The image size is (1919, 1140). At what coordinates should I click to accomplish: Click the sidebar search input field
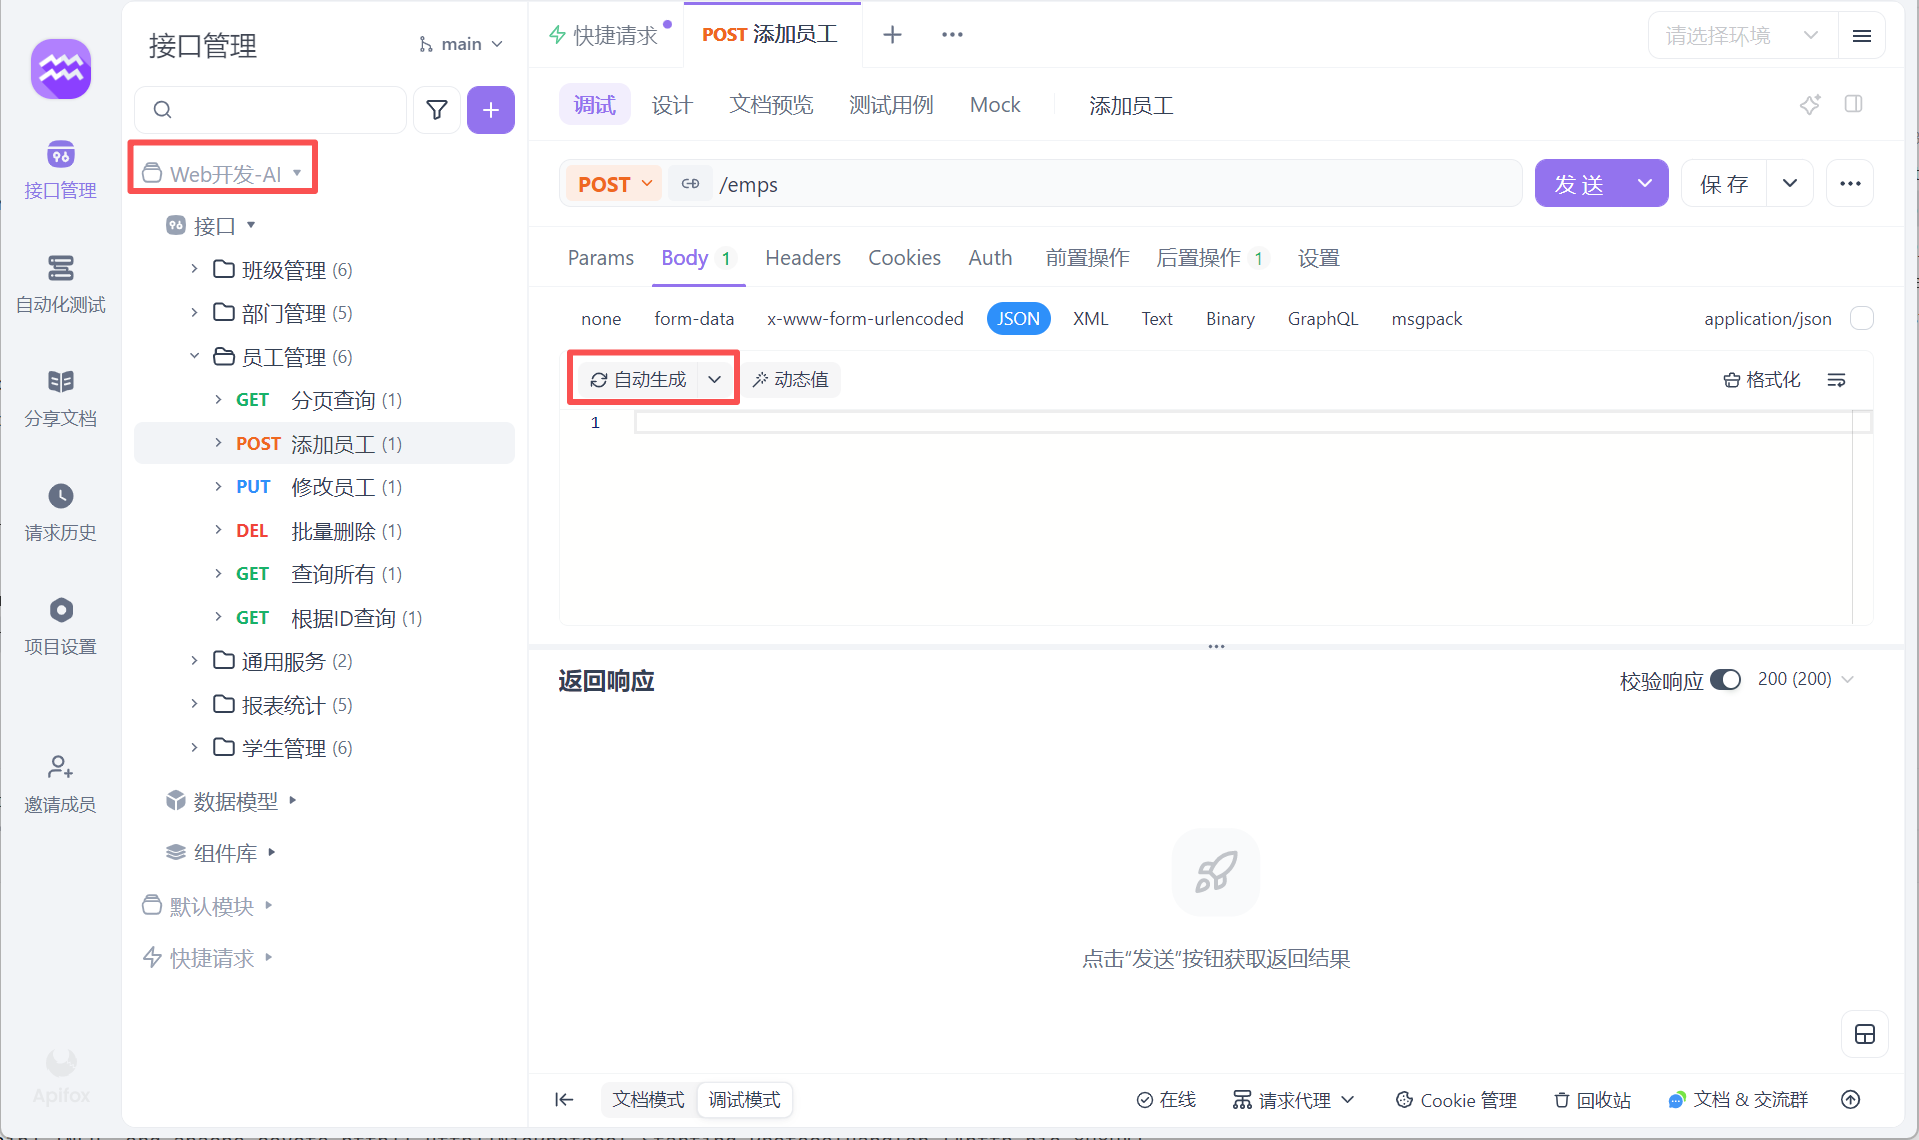pyautogui.click(x=270, y=110)
